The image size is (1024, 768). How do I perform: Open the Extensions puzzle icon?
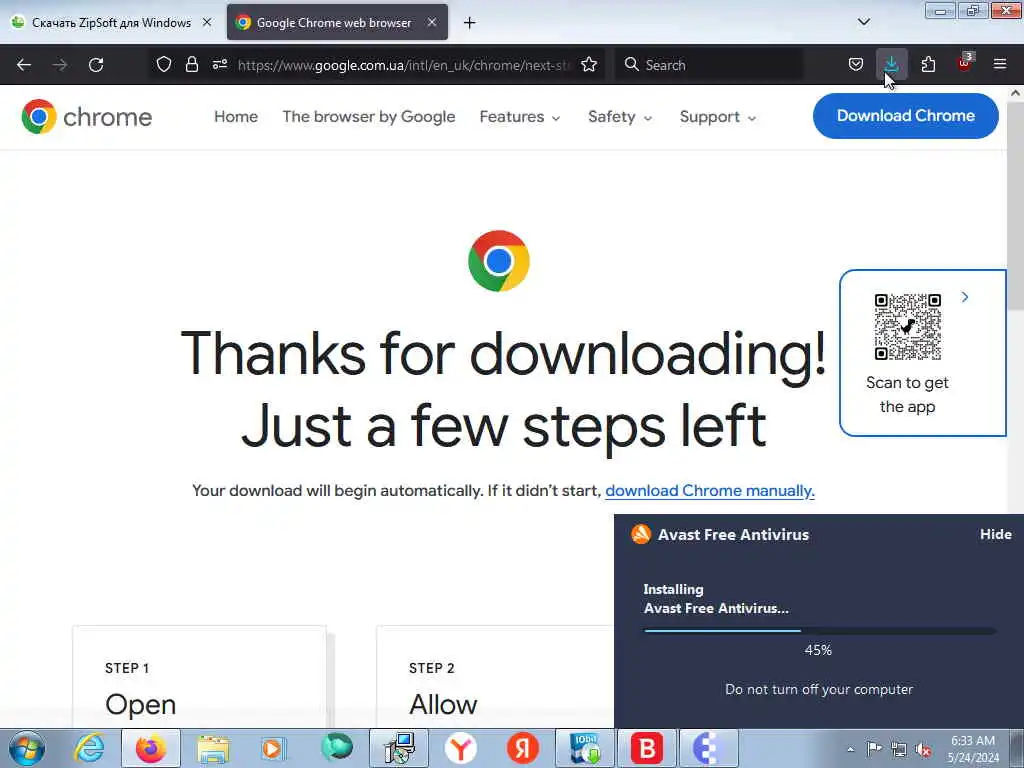928,64
